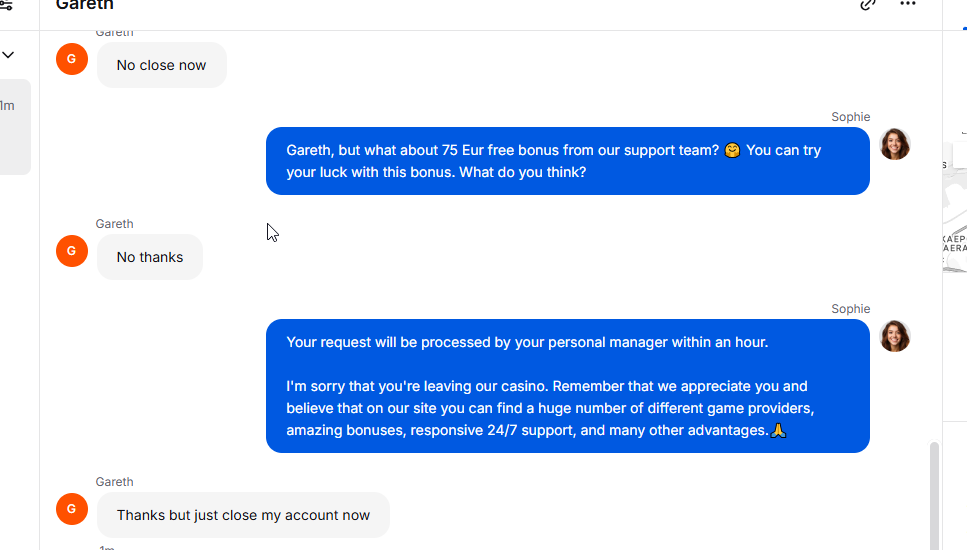This screenshot has height=550, width=967.
Task: Collapse the sidebar chevron arrow
Action: [8, 55]
